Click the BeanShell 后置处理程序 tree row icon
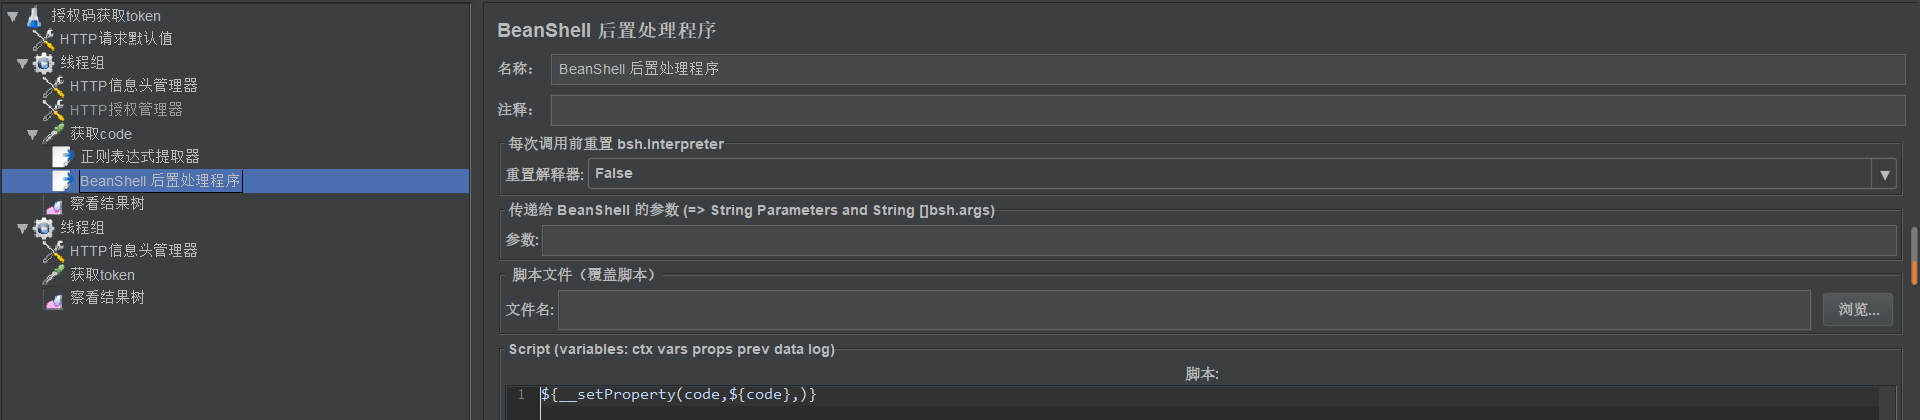Viewport: 1920px width, 420px height. pos(63,181)
